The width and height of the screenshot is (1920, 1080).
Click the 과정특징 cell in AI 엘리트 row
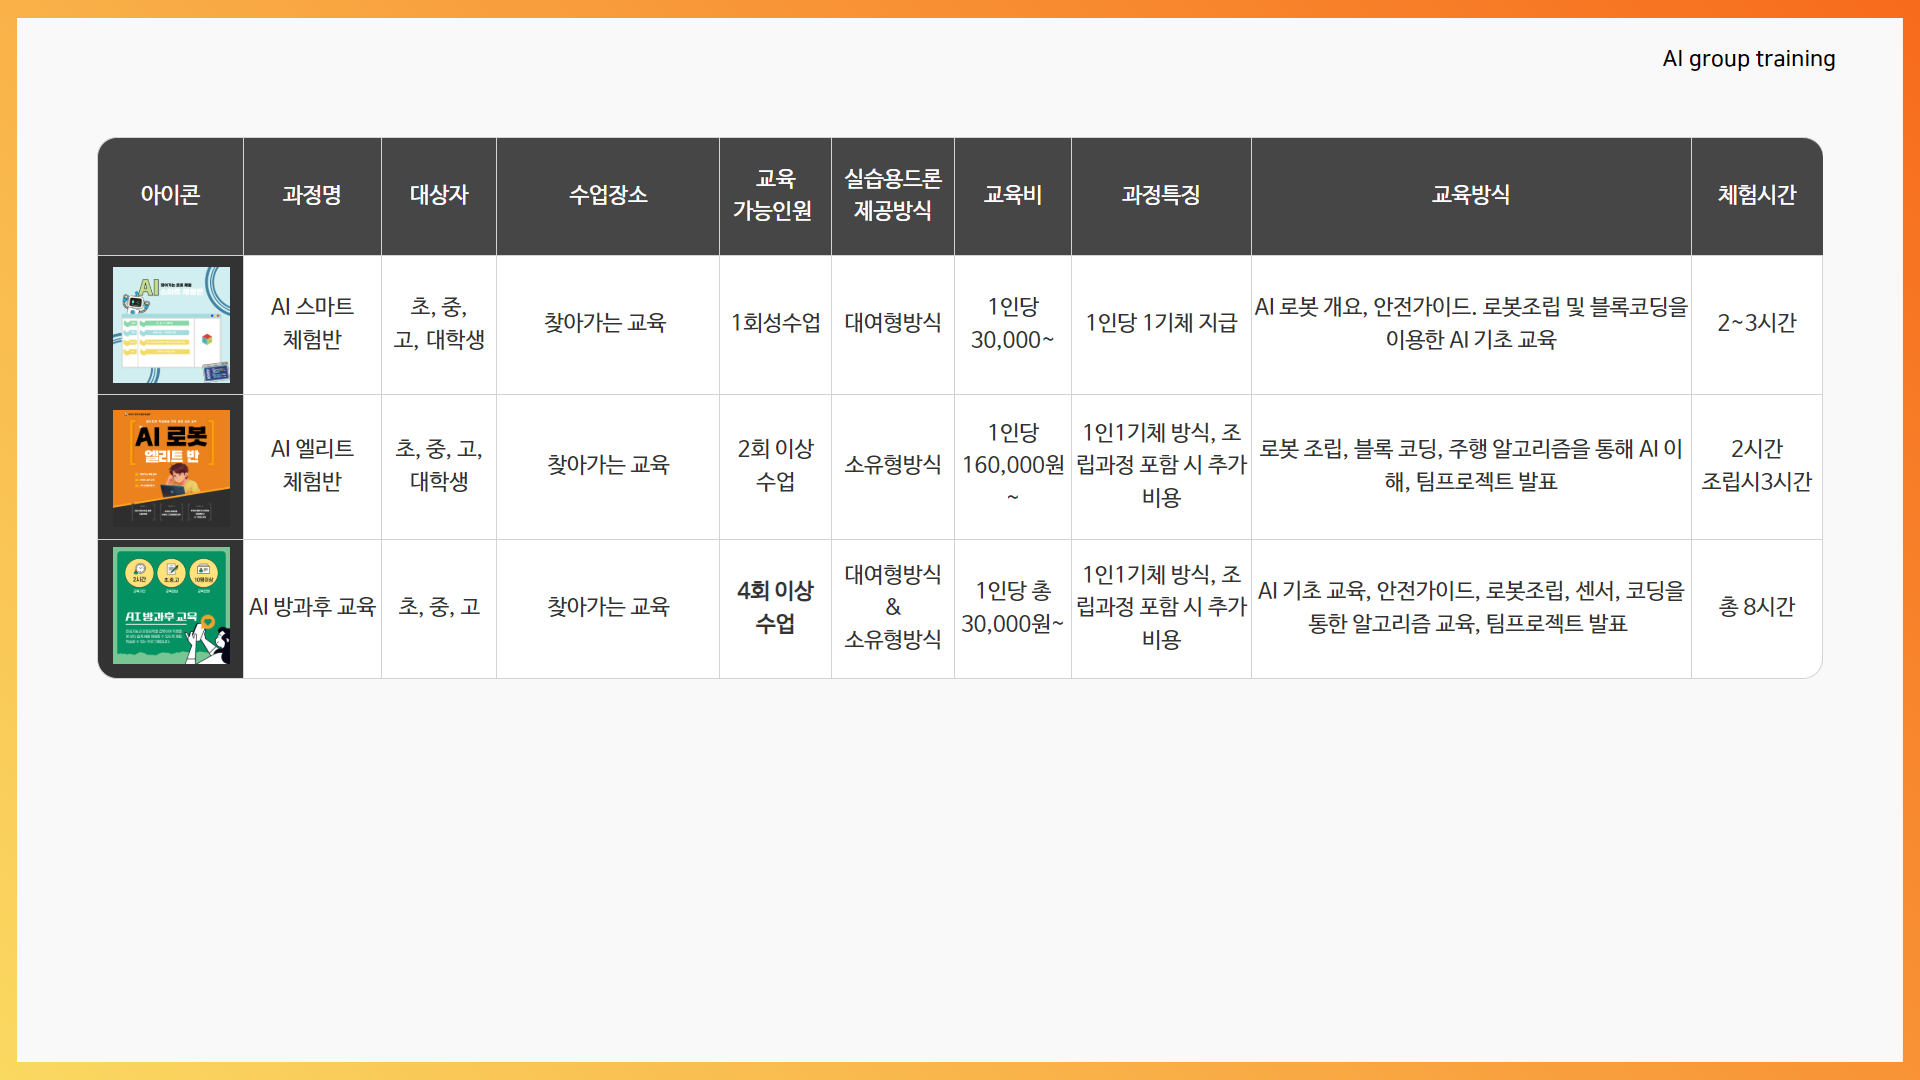[x=1161, y=466]
